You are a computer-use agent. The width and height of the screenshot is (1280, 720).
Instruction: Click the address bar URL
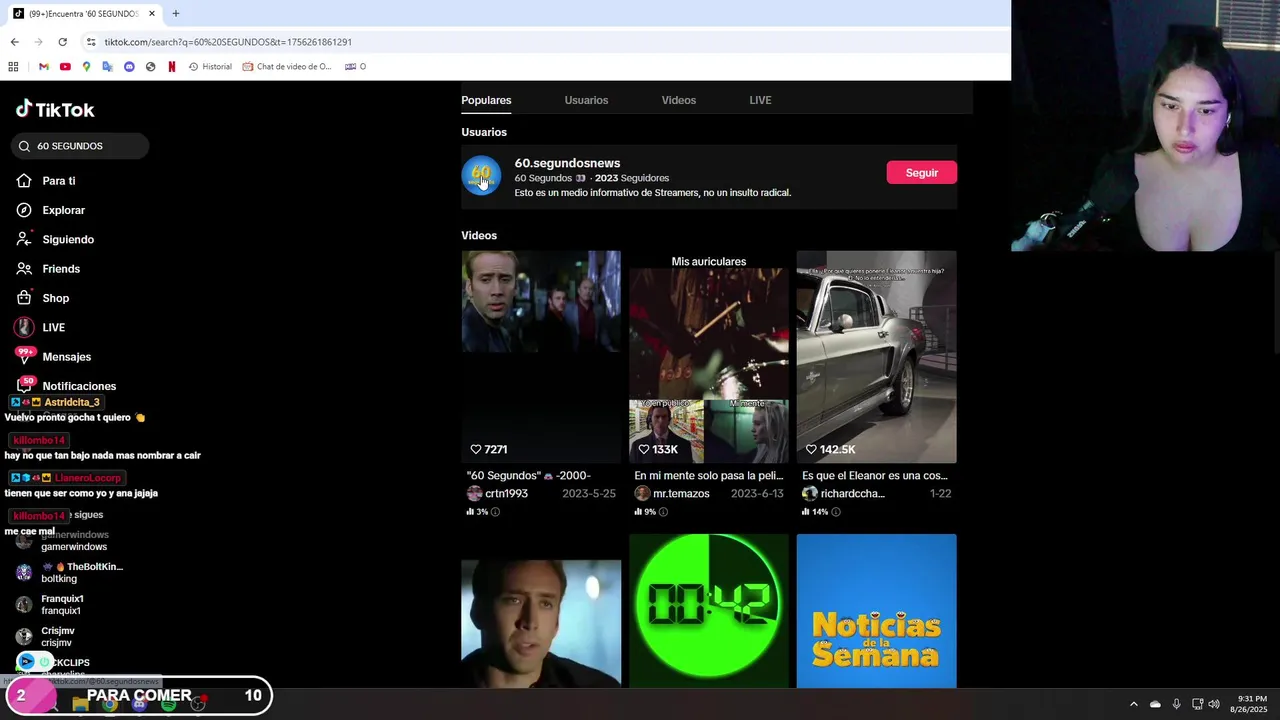point(228,42)
